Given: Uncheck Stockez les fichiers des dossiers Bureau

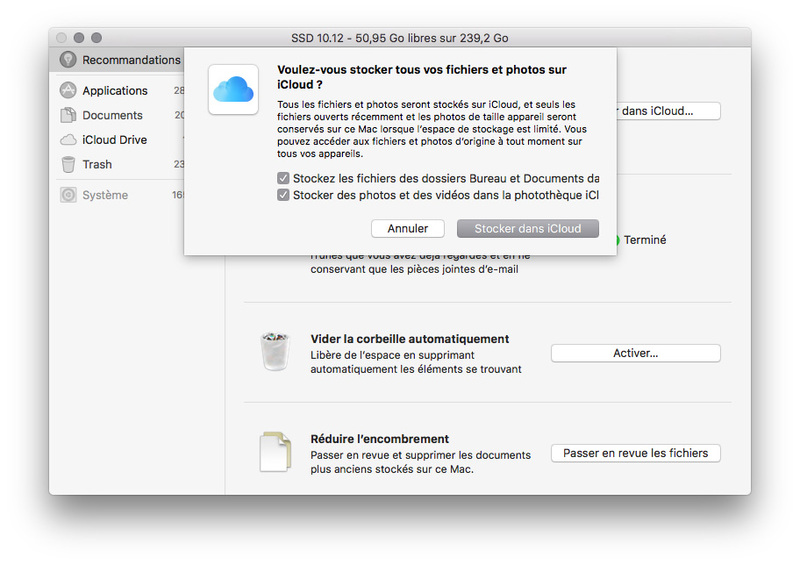Looking at the screenshot, I should tap(283, 178).
